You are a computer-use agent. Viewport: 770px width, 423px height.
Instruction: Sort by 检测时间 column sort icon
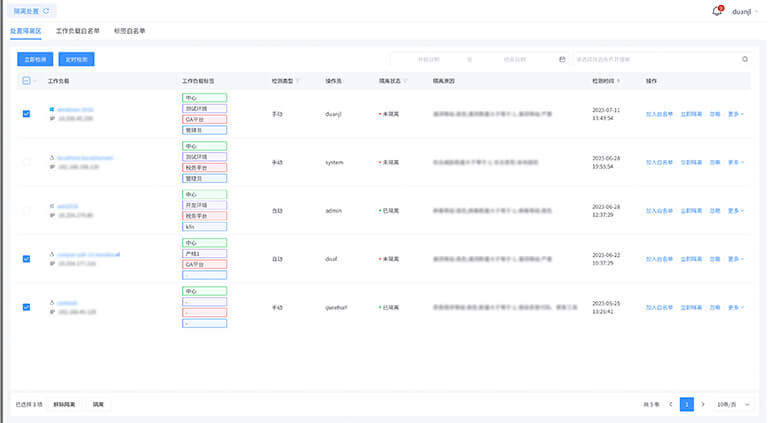(x=618, y=80)
